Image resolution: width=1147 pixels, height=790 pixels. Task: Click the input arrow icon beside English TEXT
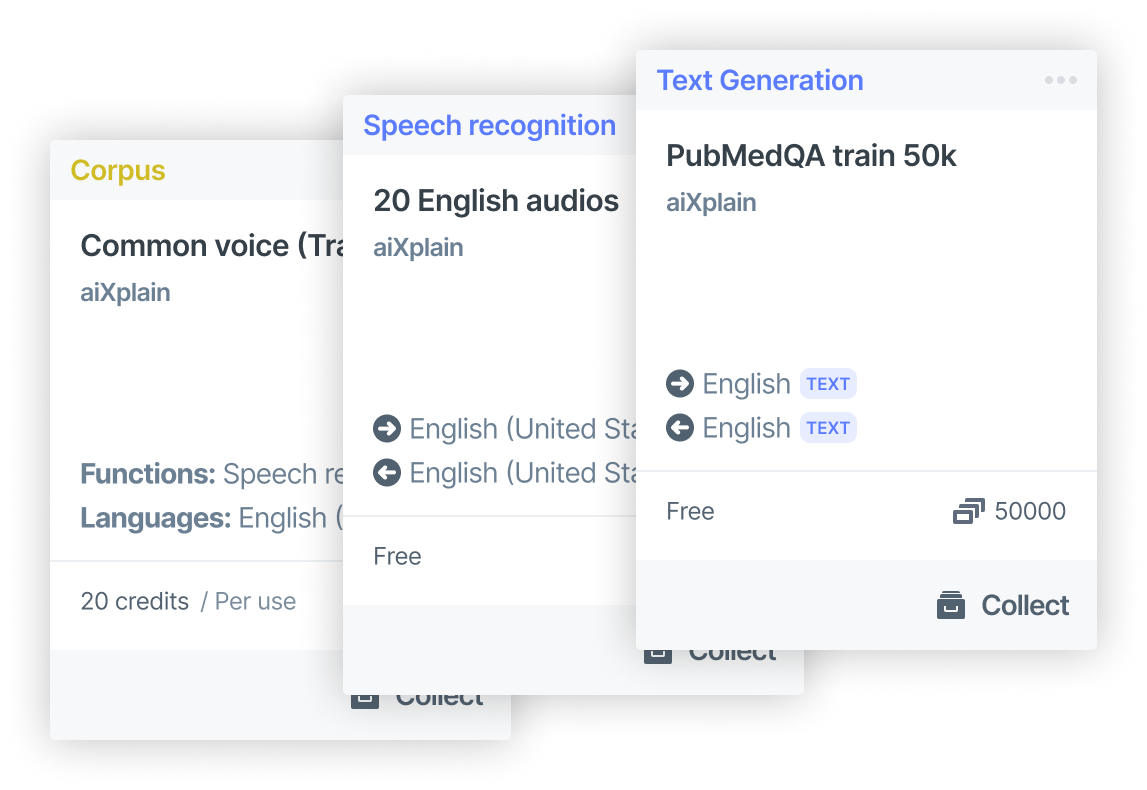[680, 384]
